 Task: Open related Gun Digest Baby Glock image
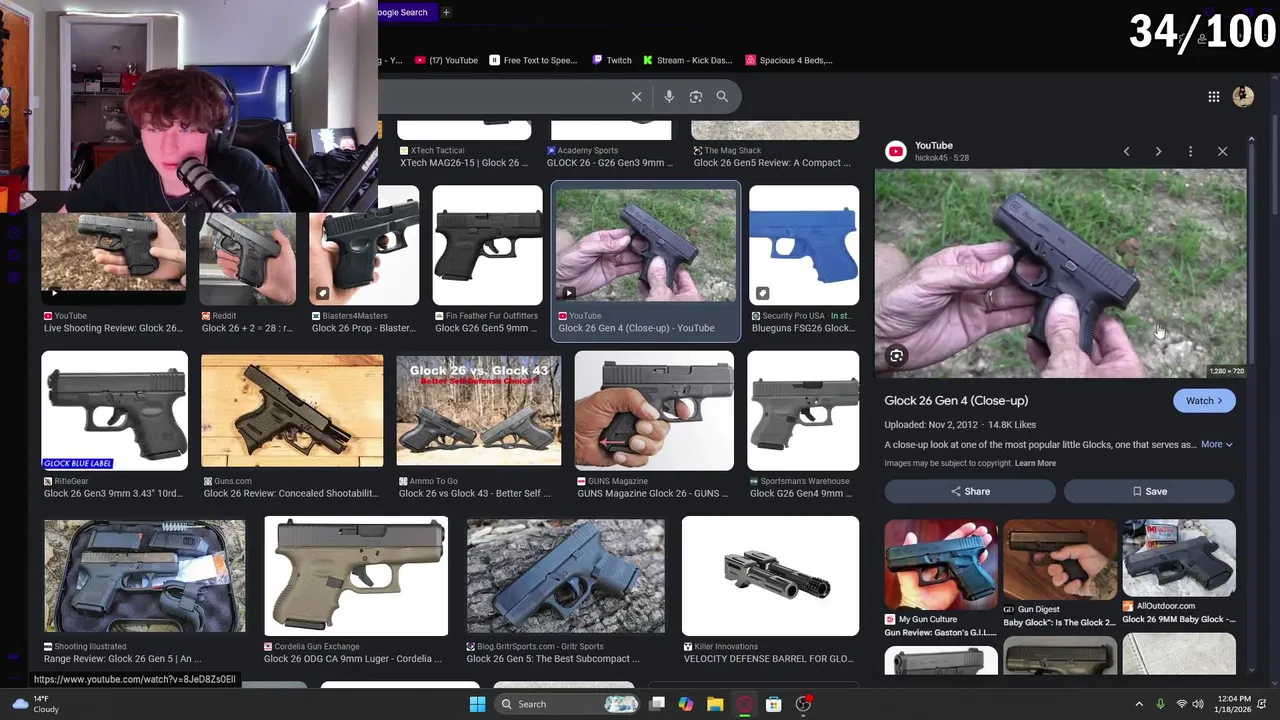pos(1060,560)
